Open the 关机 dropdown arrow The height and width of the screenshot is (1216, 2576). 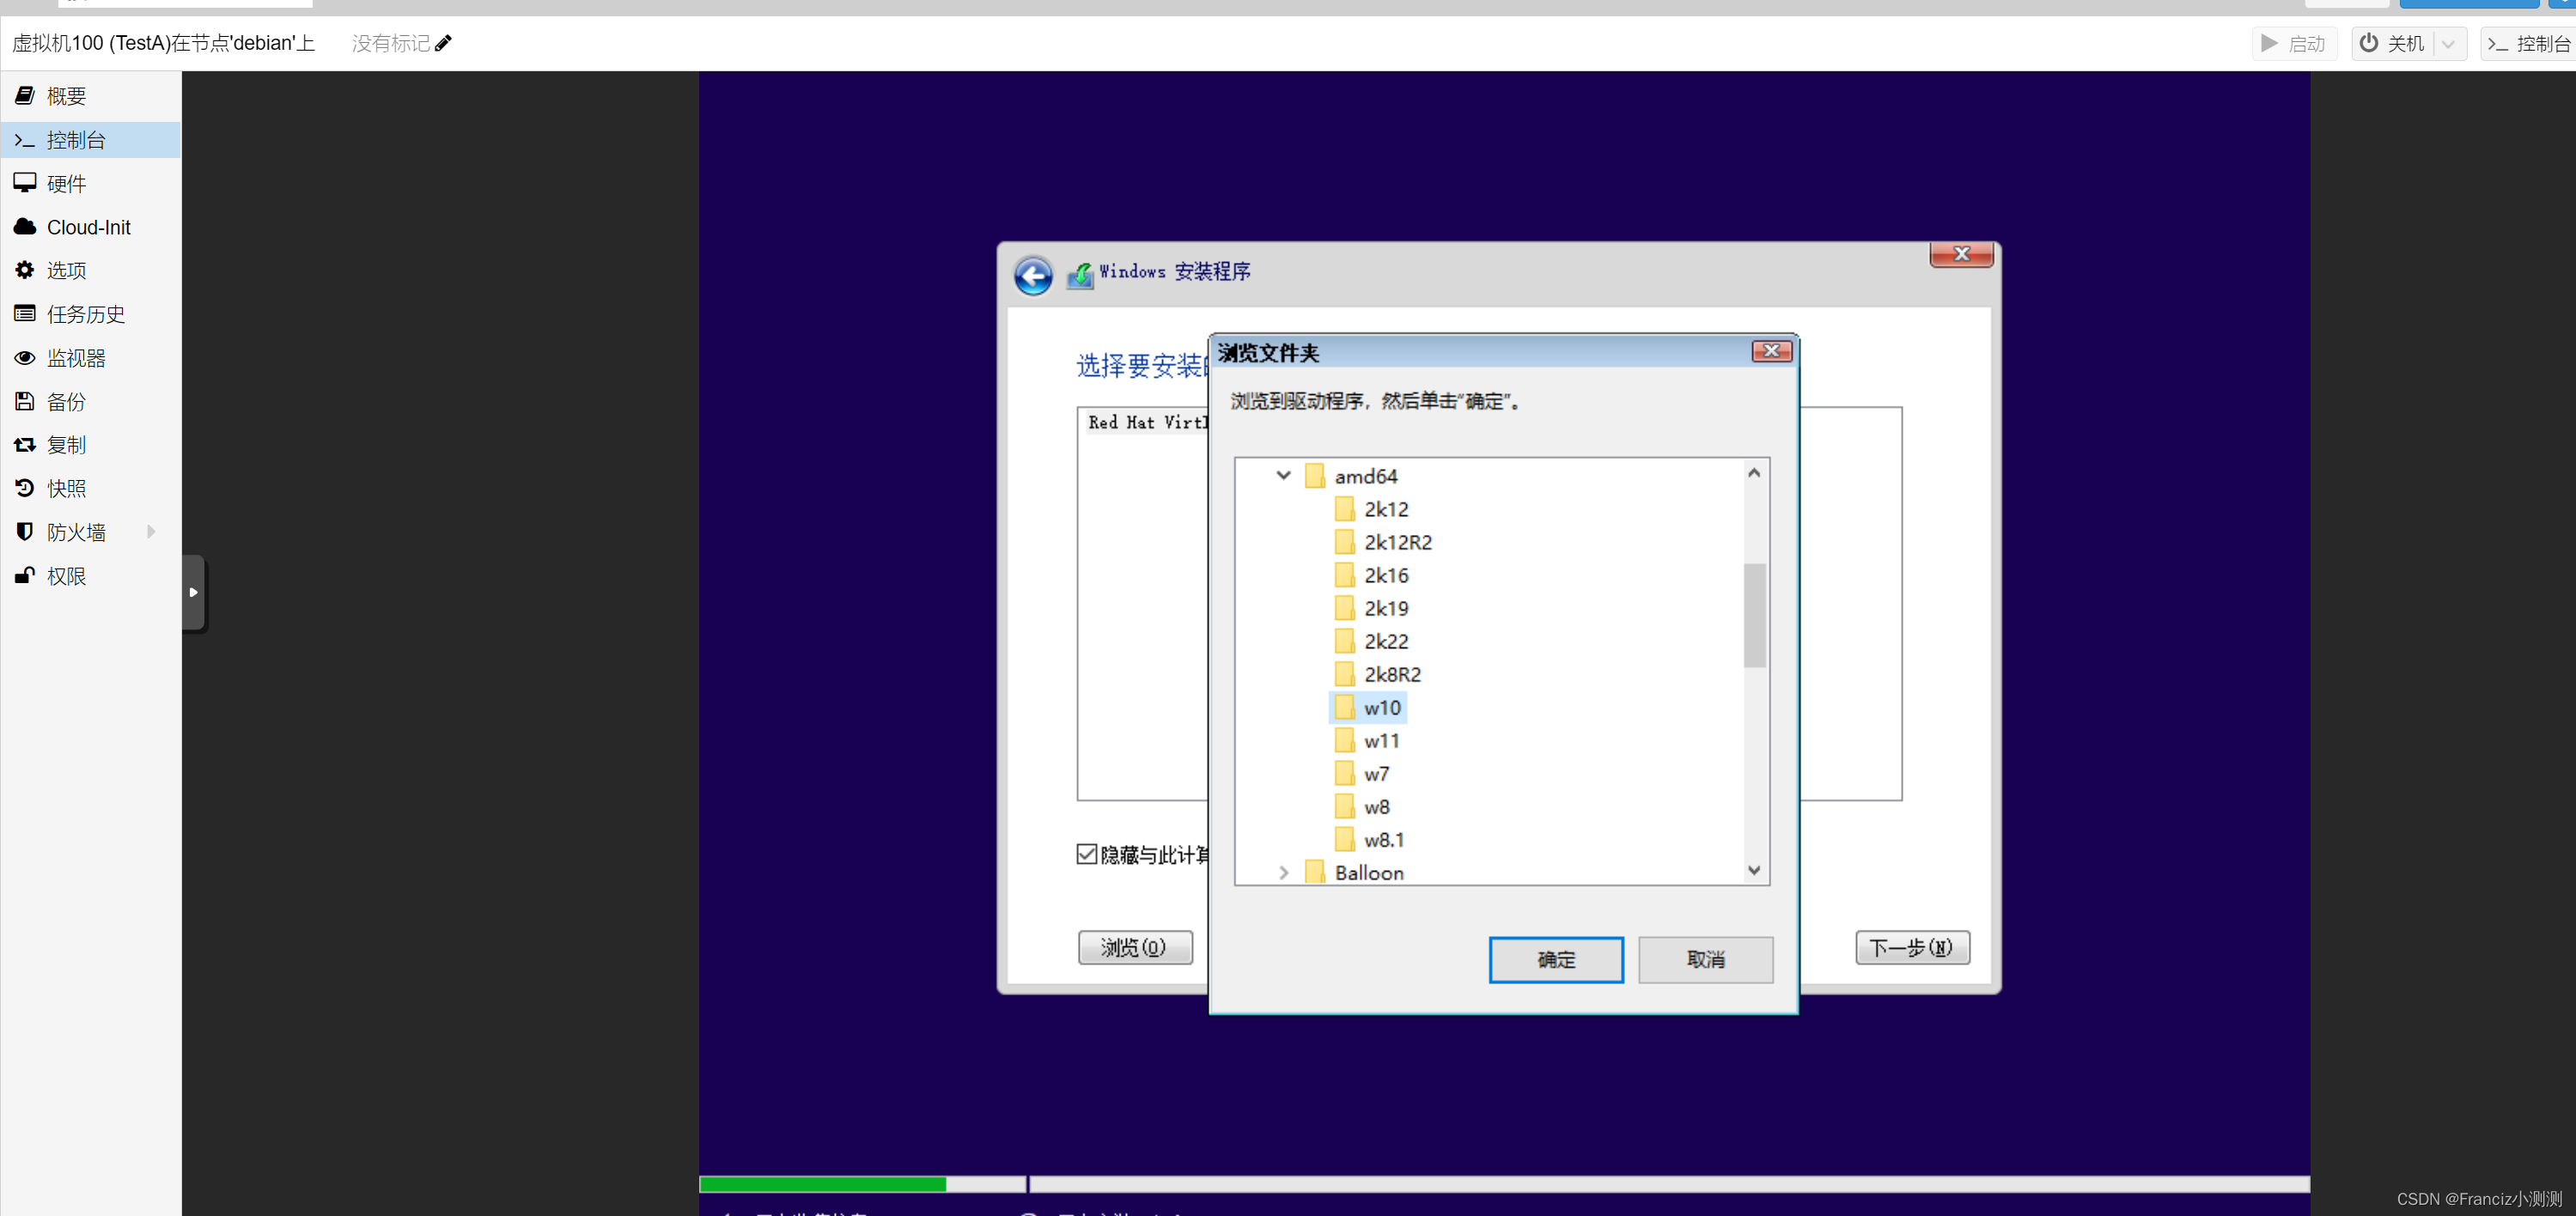(x=2448, y=43)
